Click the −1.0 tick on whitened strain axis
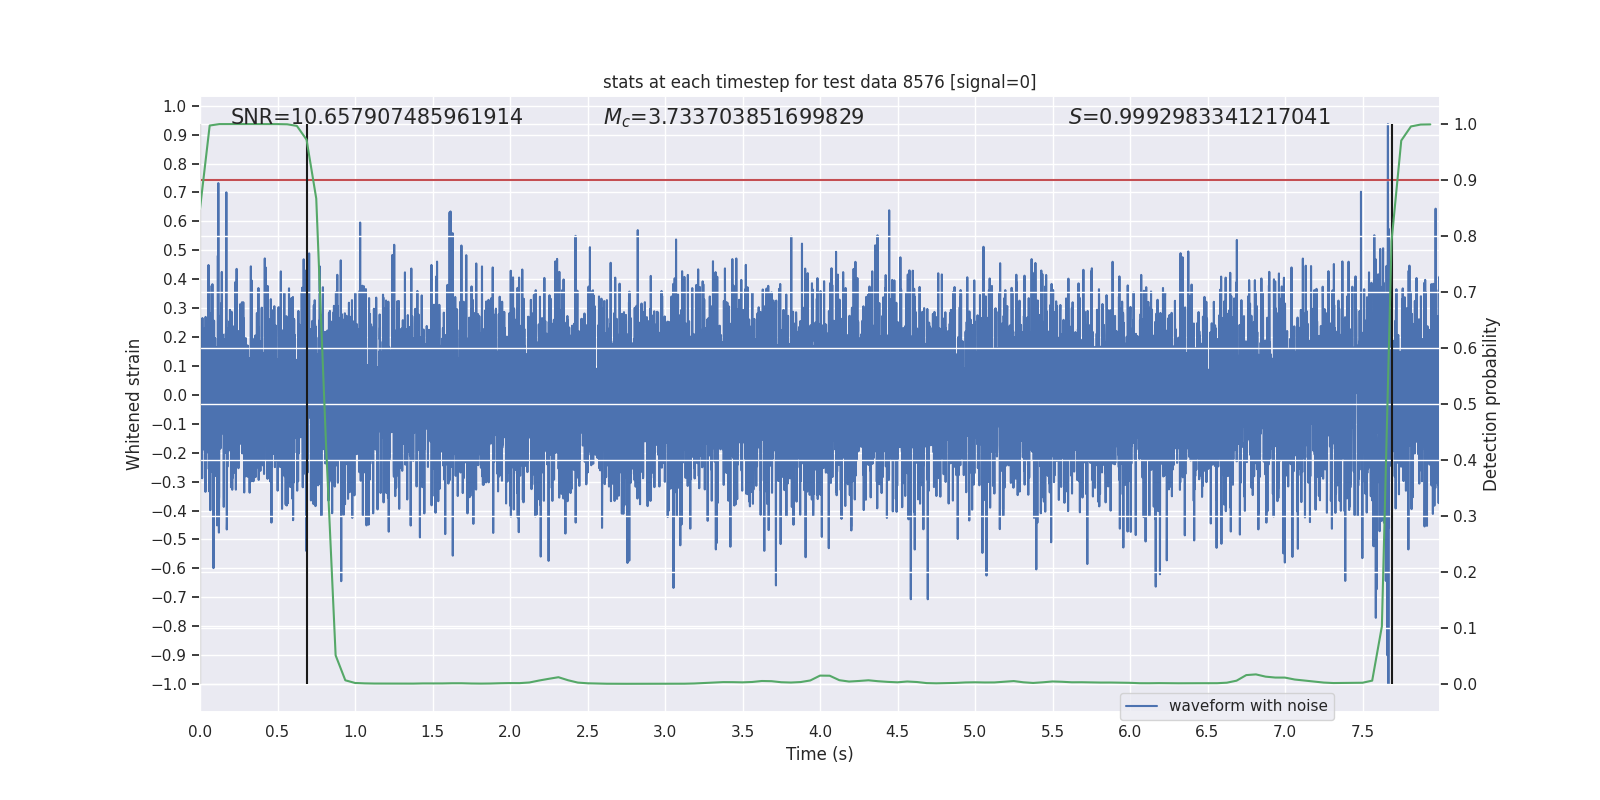 169,684
